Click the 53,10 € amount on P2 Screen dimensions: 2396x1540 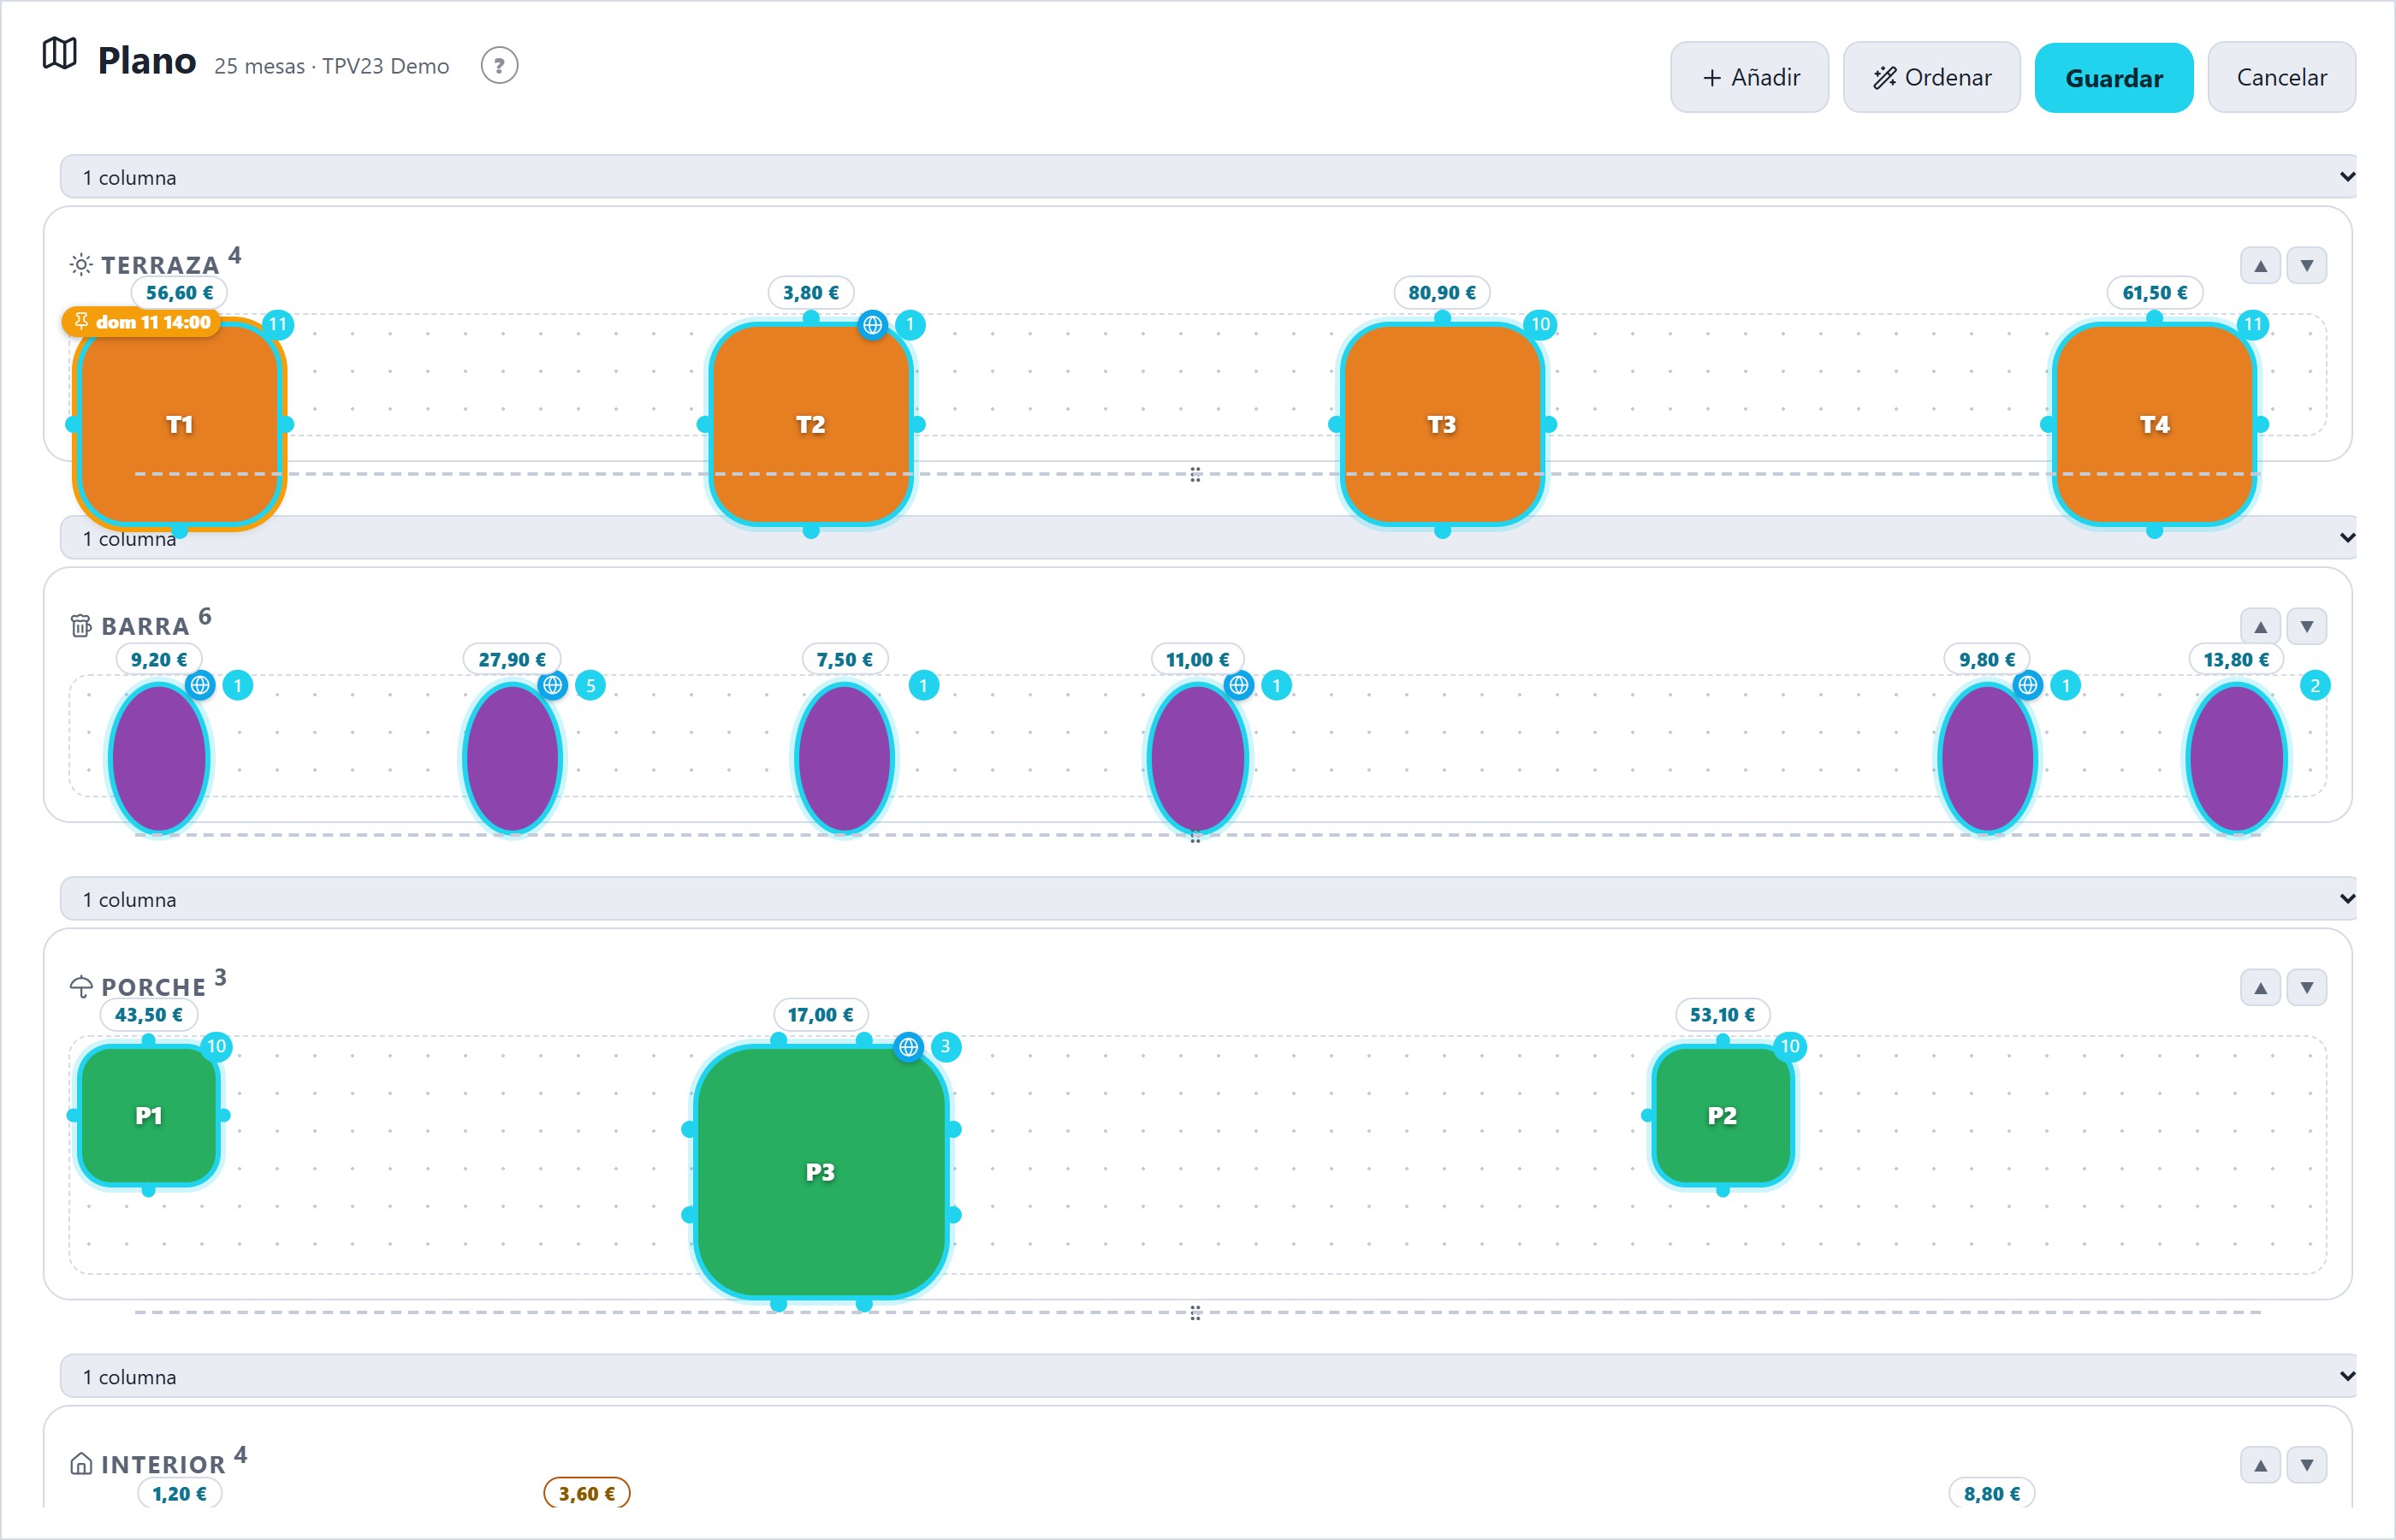1722,1015
